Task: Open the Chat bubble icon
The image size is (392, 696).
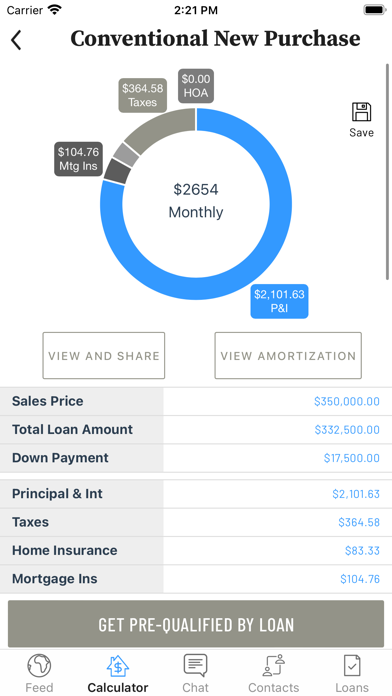Action: click(x=195, y=665)
